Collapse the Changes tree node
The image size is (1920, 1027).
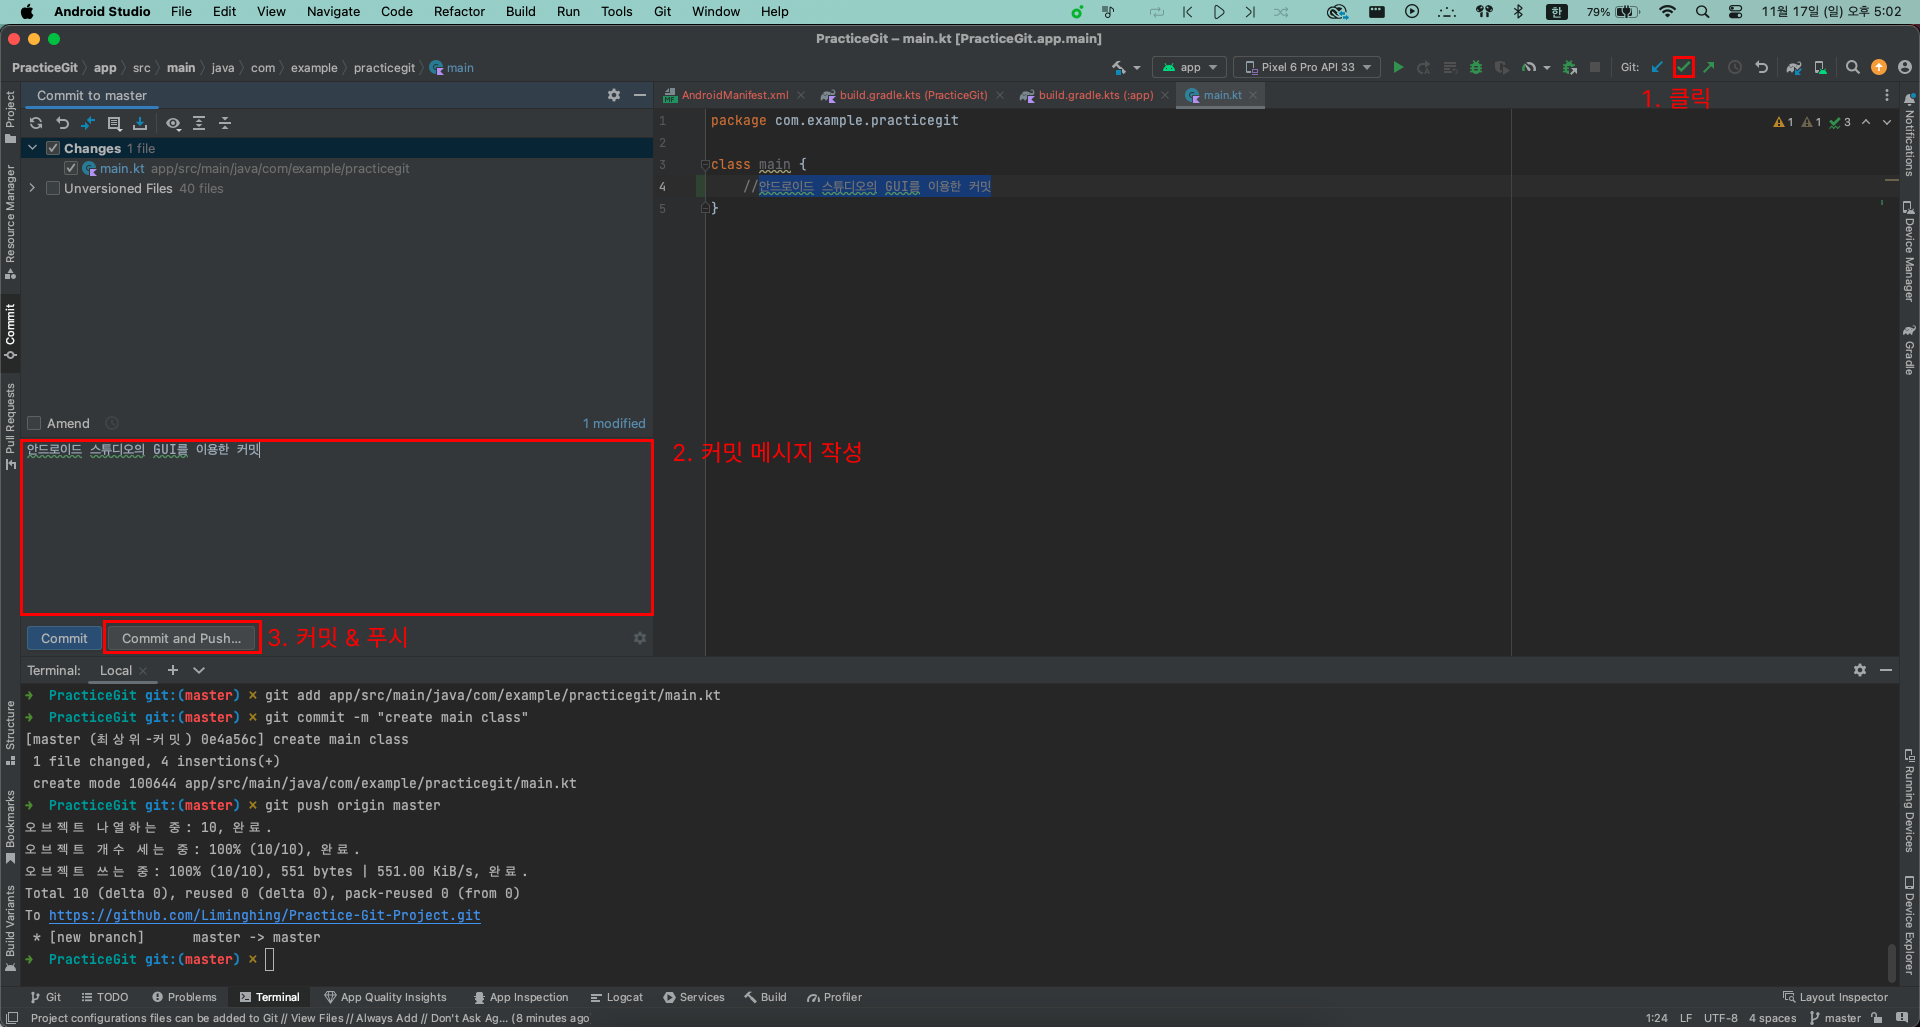coord(33,148)
